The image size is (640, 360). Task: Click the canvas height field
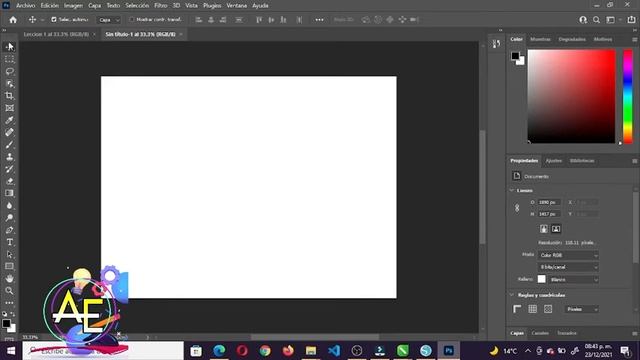pyautogui.click(x=549, y=214)
